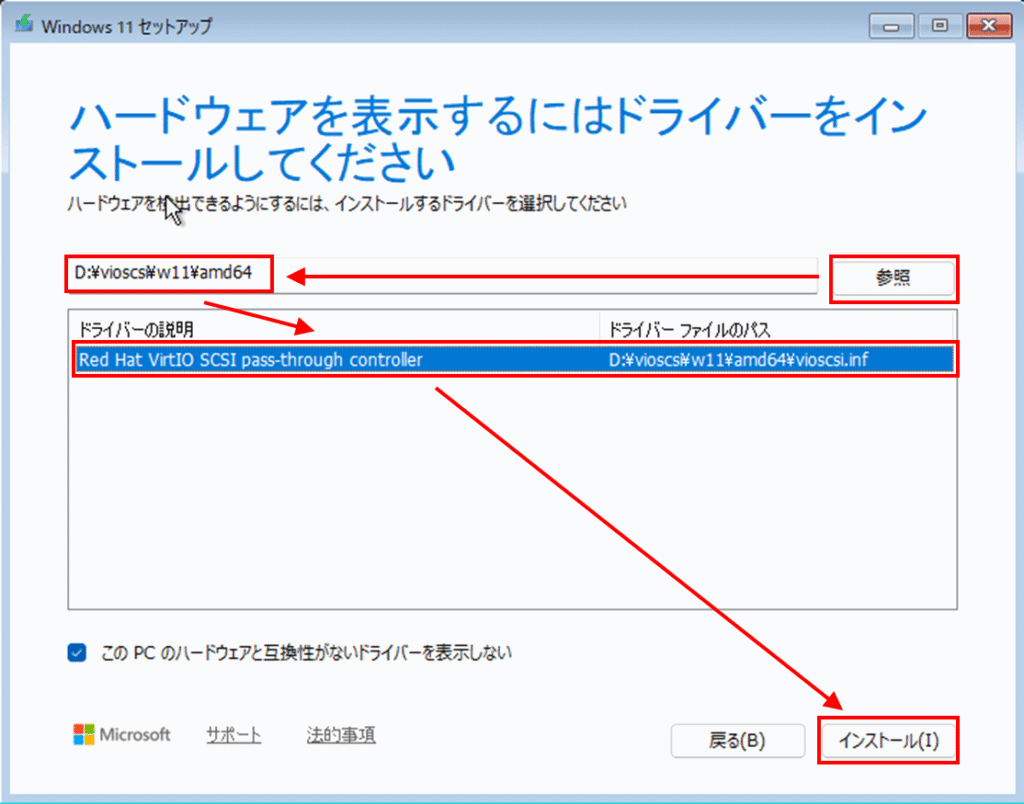Image resolution: width=1024 pixels, height=804 pixels.
Task: Click the Windows 11 Setup title bar icon
Action: pyautogui.click(x=23, y=25)
